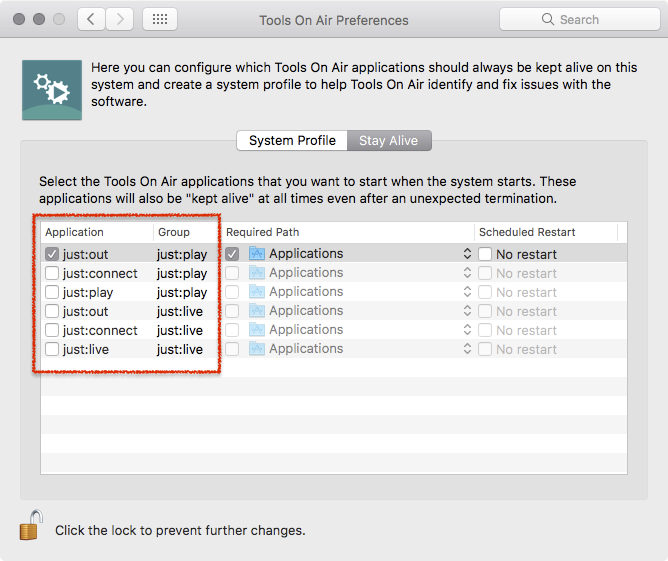The height and width of the screenshot is (561, 668).
Task: Click the Required Path column header
Action: pos(348,232)
